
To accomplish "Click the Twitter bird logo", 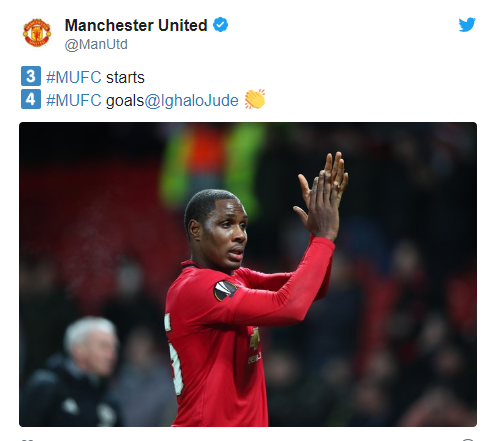I will [467, 25].
